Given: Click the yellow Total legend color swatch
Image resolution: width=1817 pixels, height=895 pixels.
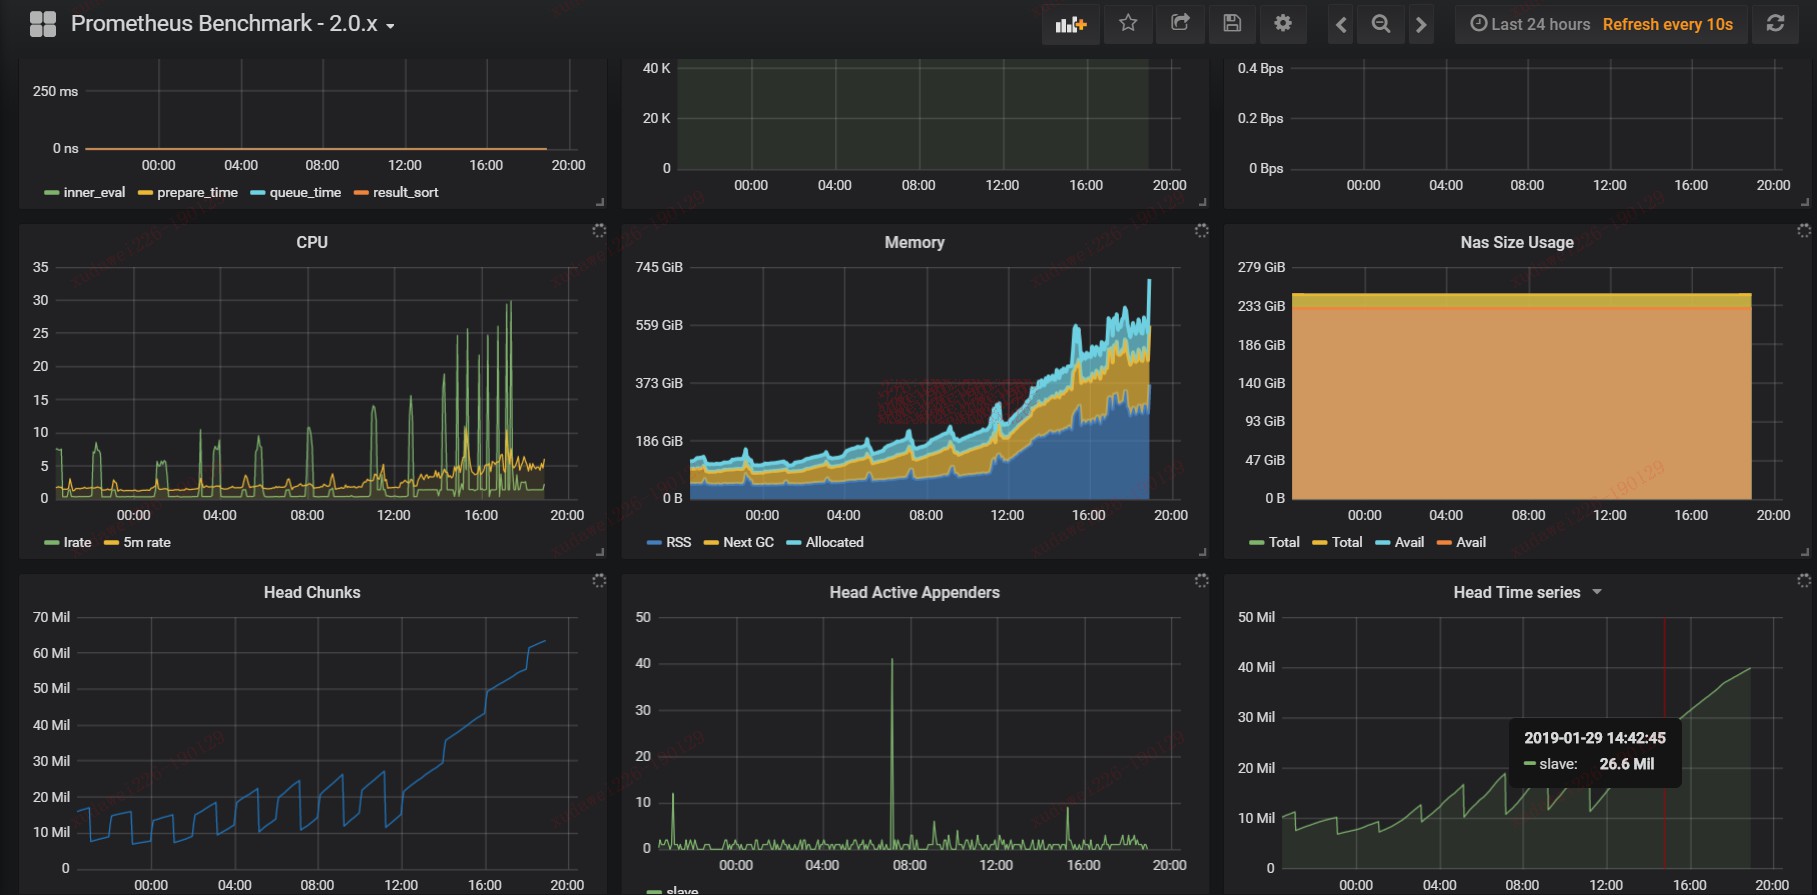Looking at the screenshot, I should [1320, 543].
